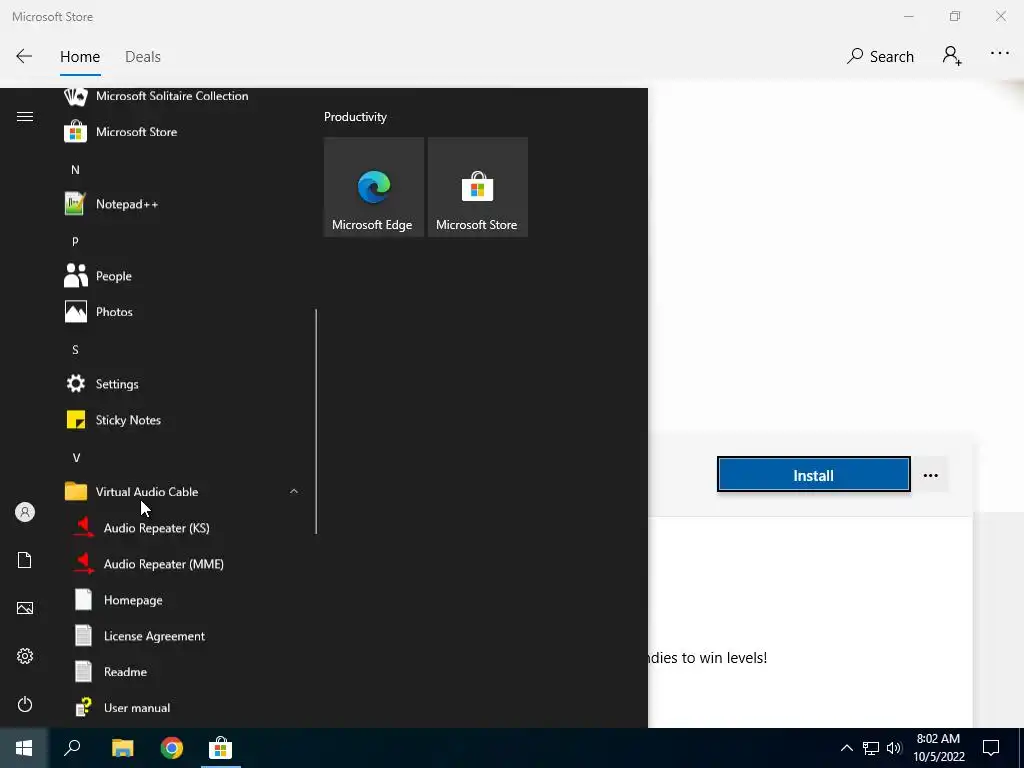This screenshot has height=768, width=1024.
Task: Open the user account icon in Start sidebar
Action: (25, 512)
